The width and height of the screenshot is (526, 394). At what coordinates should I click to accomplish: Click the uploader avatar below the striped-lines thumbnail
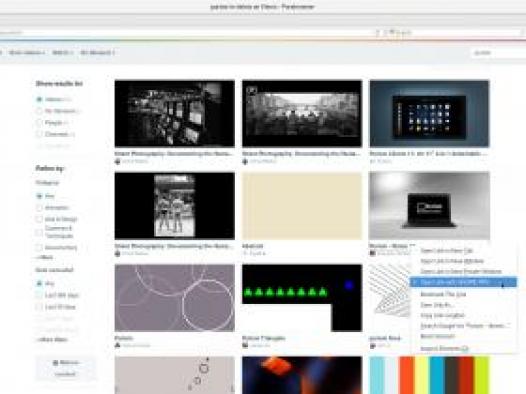coord(373,345)
